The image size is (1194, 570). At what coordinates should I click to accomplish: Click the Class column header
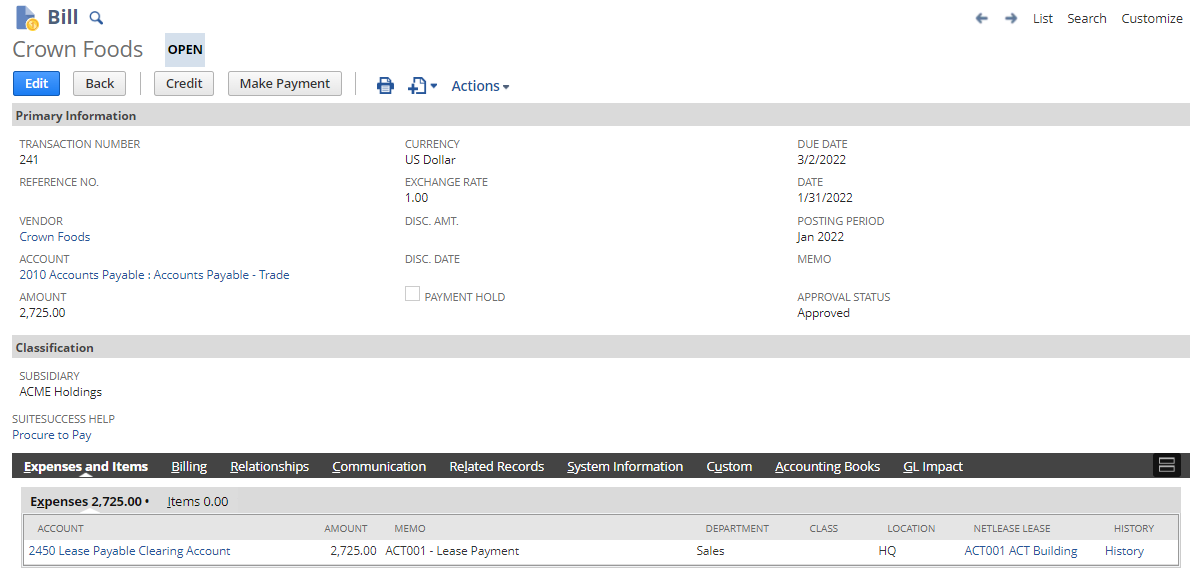(x=823, y=528)
